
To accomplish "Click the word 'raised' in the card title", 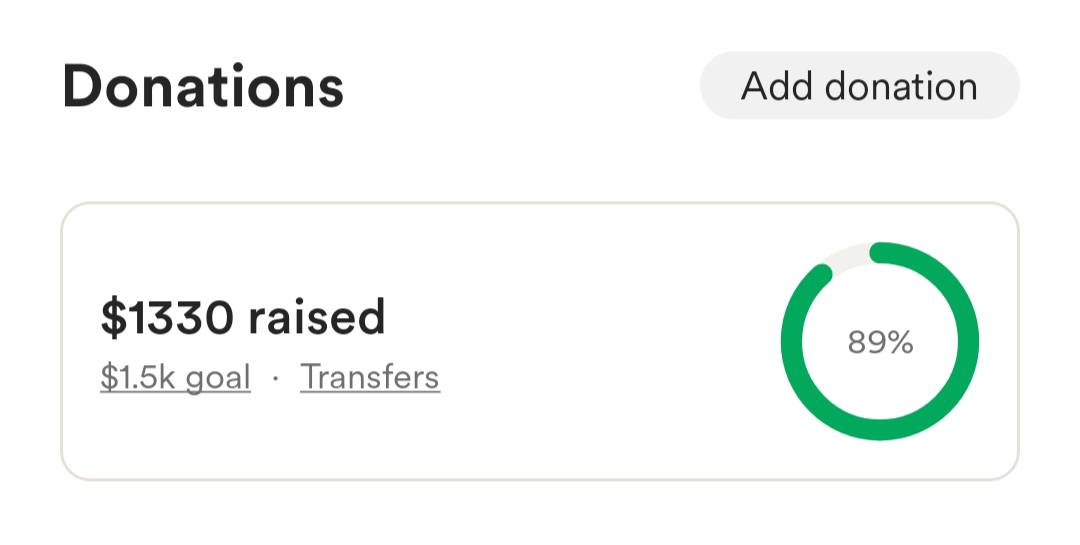I will [x=316, y=318].
